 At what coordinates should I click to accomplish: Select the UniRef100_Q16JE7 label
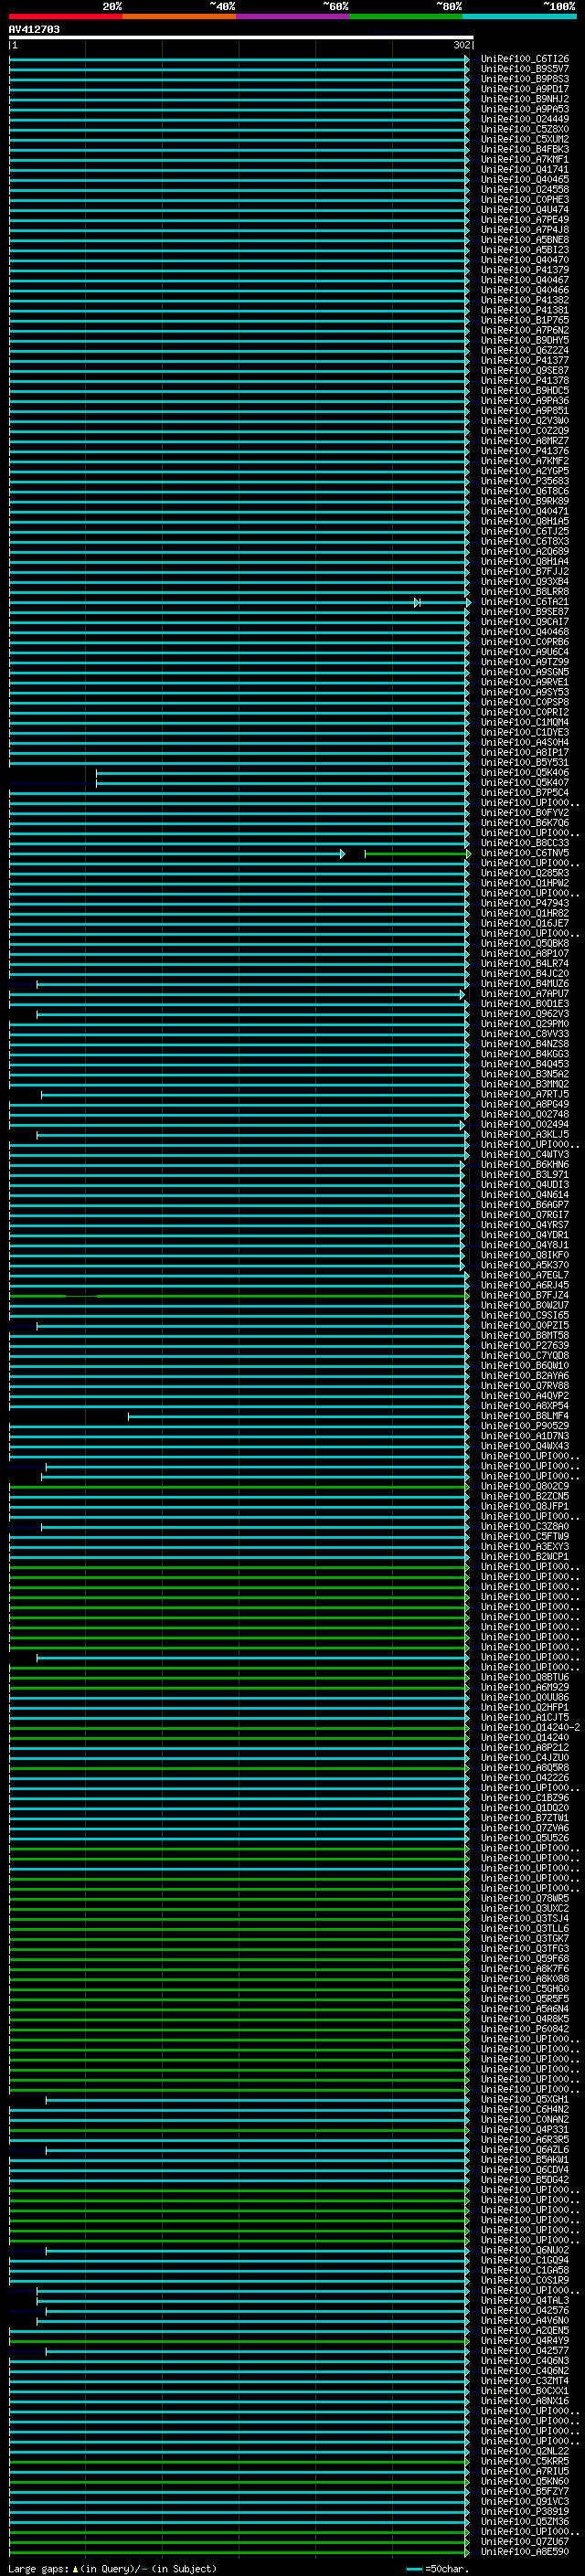click(525, 923)
